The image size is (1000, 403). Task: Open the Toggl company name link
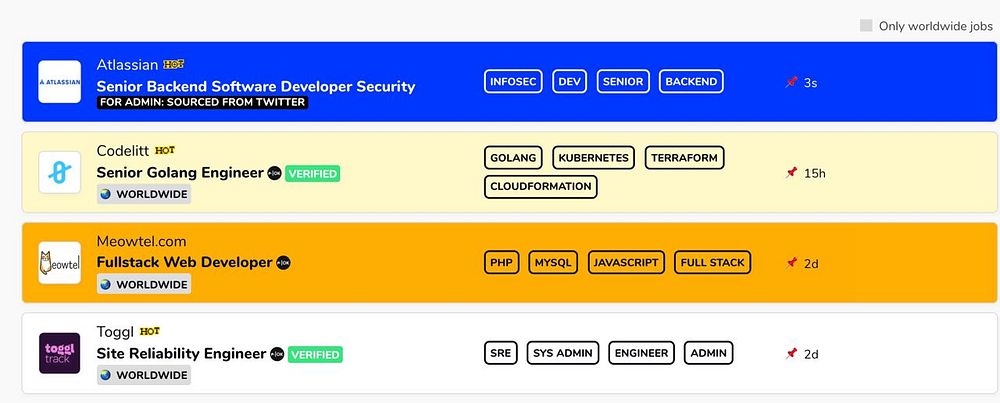[x=115, y=331]
